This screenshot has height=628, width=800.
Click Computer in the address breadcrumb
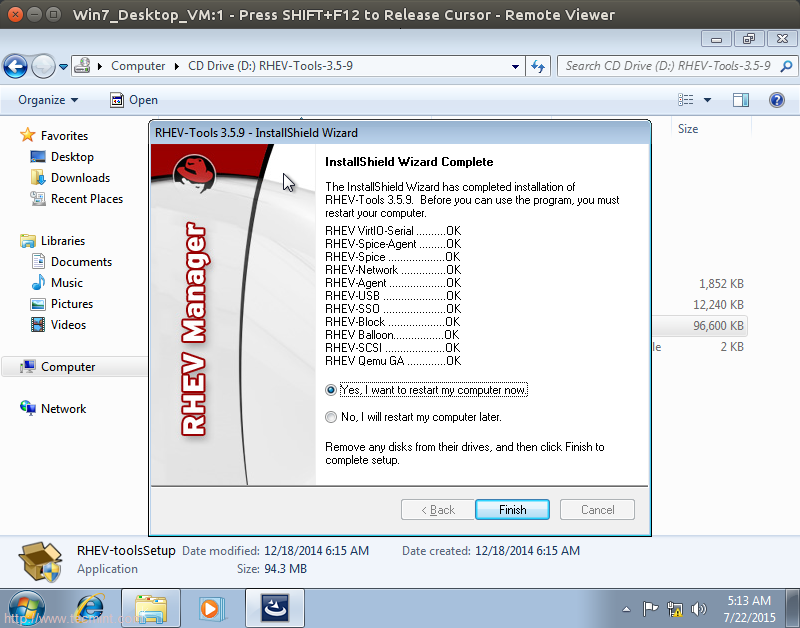click(x=138, y=66)
